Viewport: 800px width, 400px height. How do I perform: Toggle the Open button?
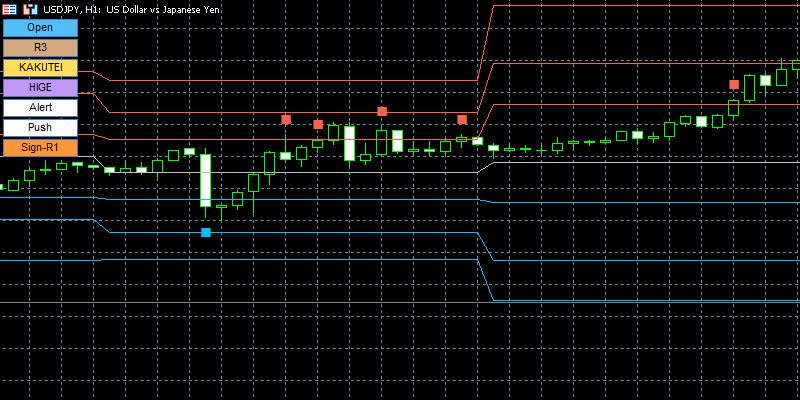point(40,28)
